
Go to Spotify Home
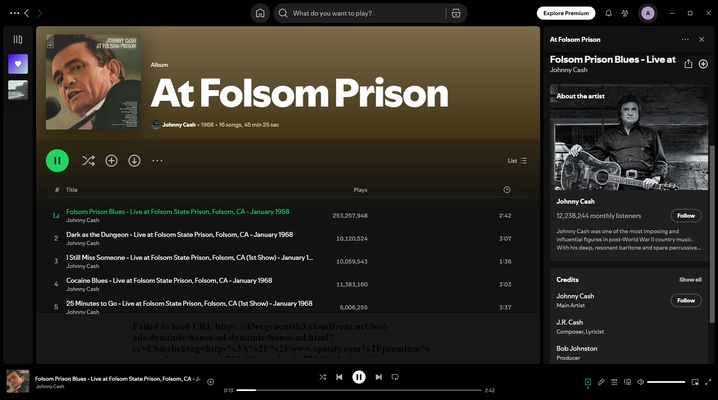260,13
